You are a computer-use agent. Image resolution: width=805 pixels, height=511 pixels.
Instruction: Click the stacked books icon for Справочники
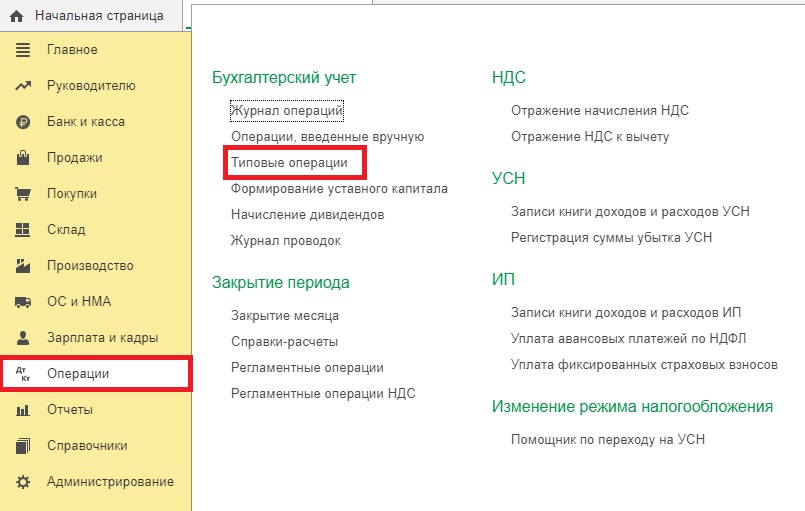[23, 446]
